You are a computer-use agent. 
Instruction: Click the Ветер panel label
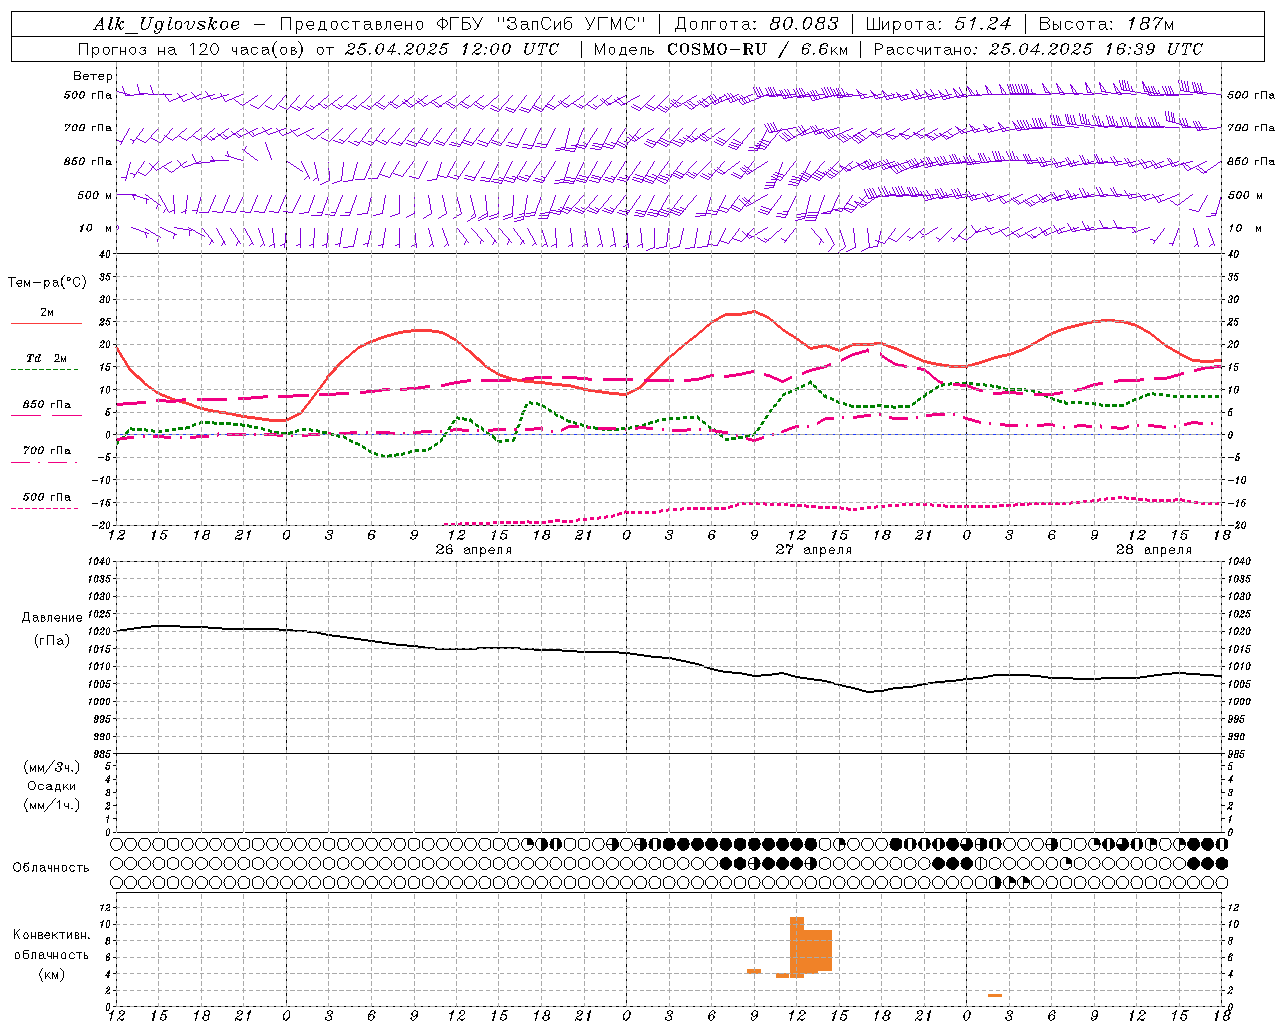[93, 76]
